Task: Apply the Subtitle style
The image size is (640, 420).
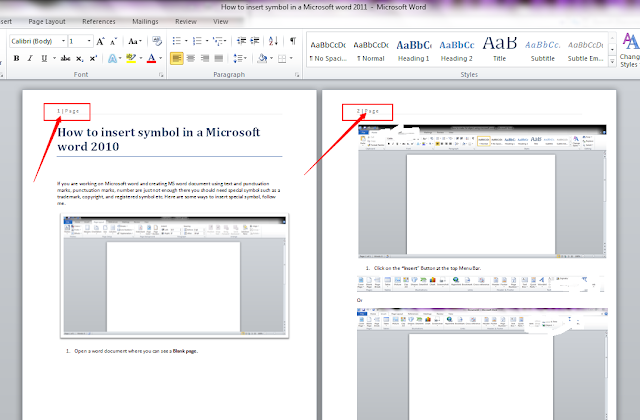Action: (543, 50)
